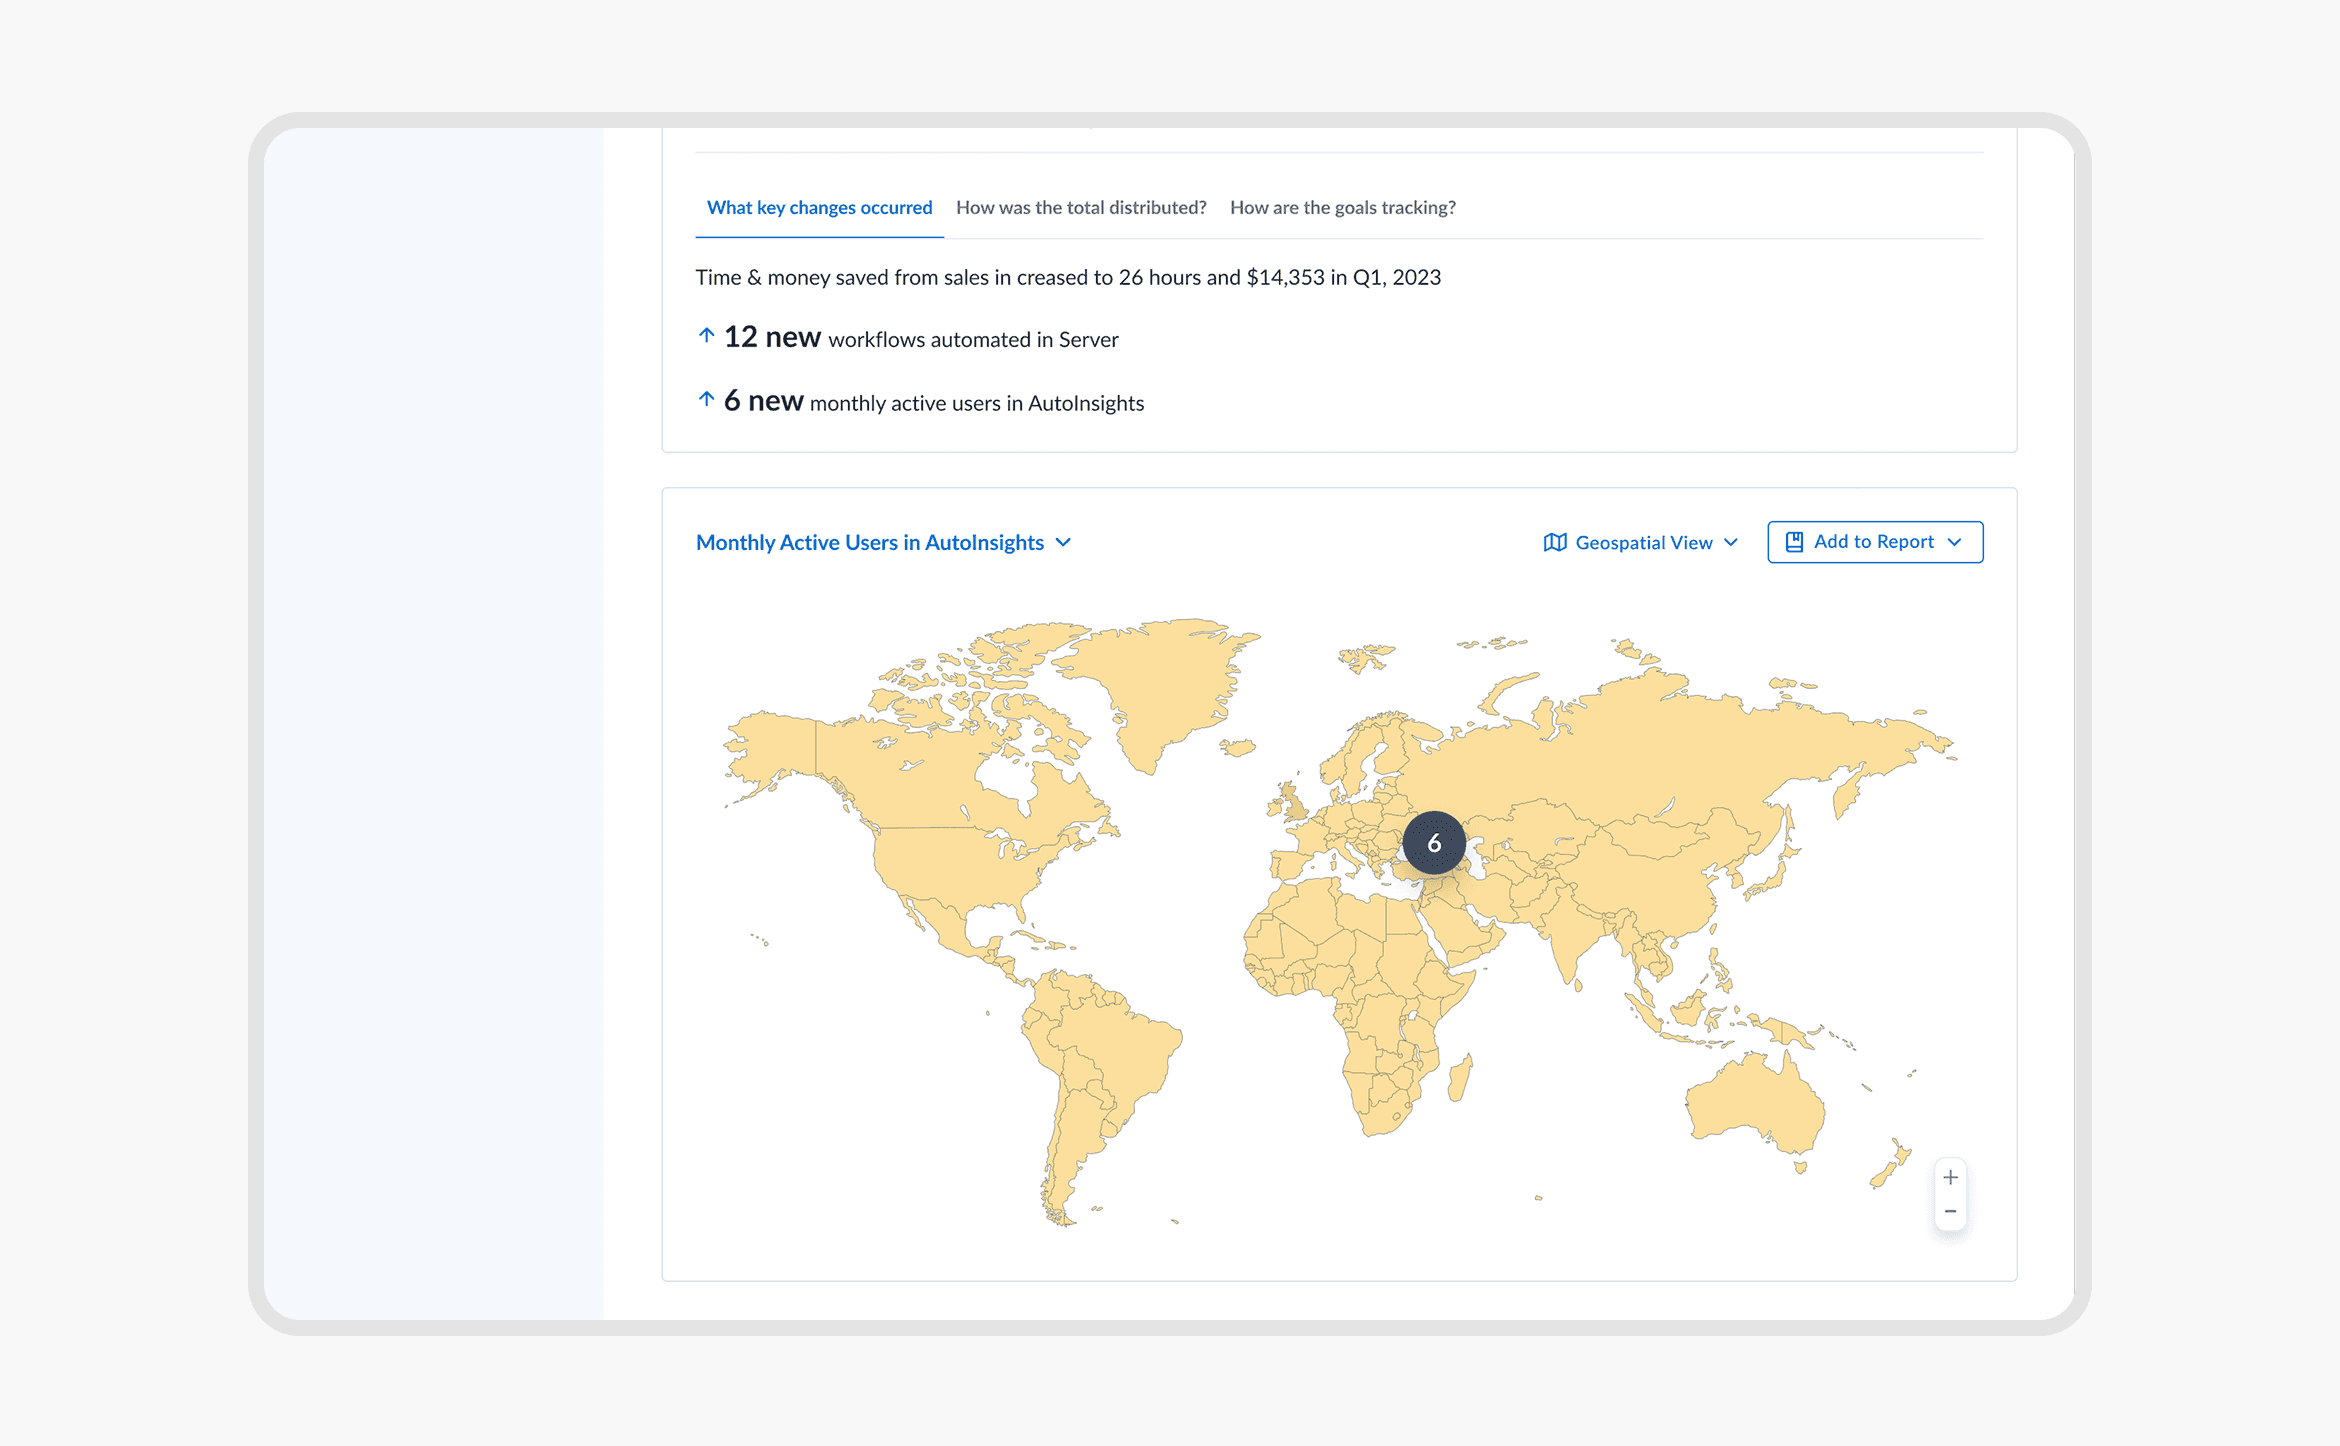Click up arrow beside 6 new users
The width and height of the screenshot is (2340, 1446).
706,400
